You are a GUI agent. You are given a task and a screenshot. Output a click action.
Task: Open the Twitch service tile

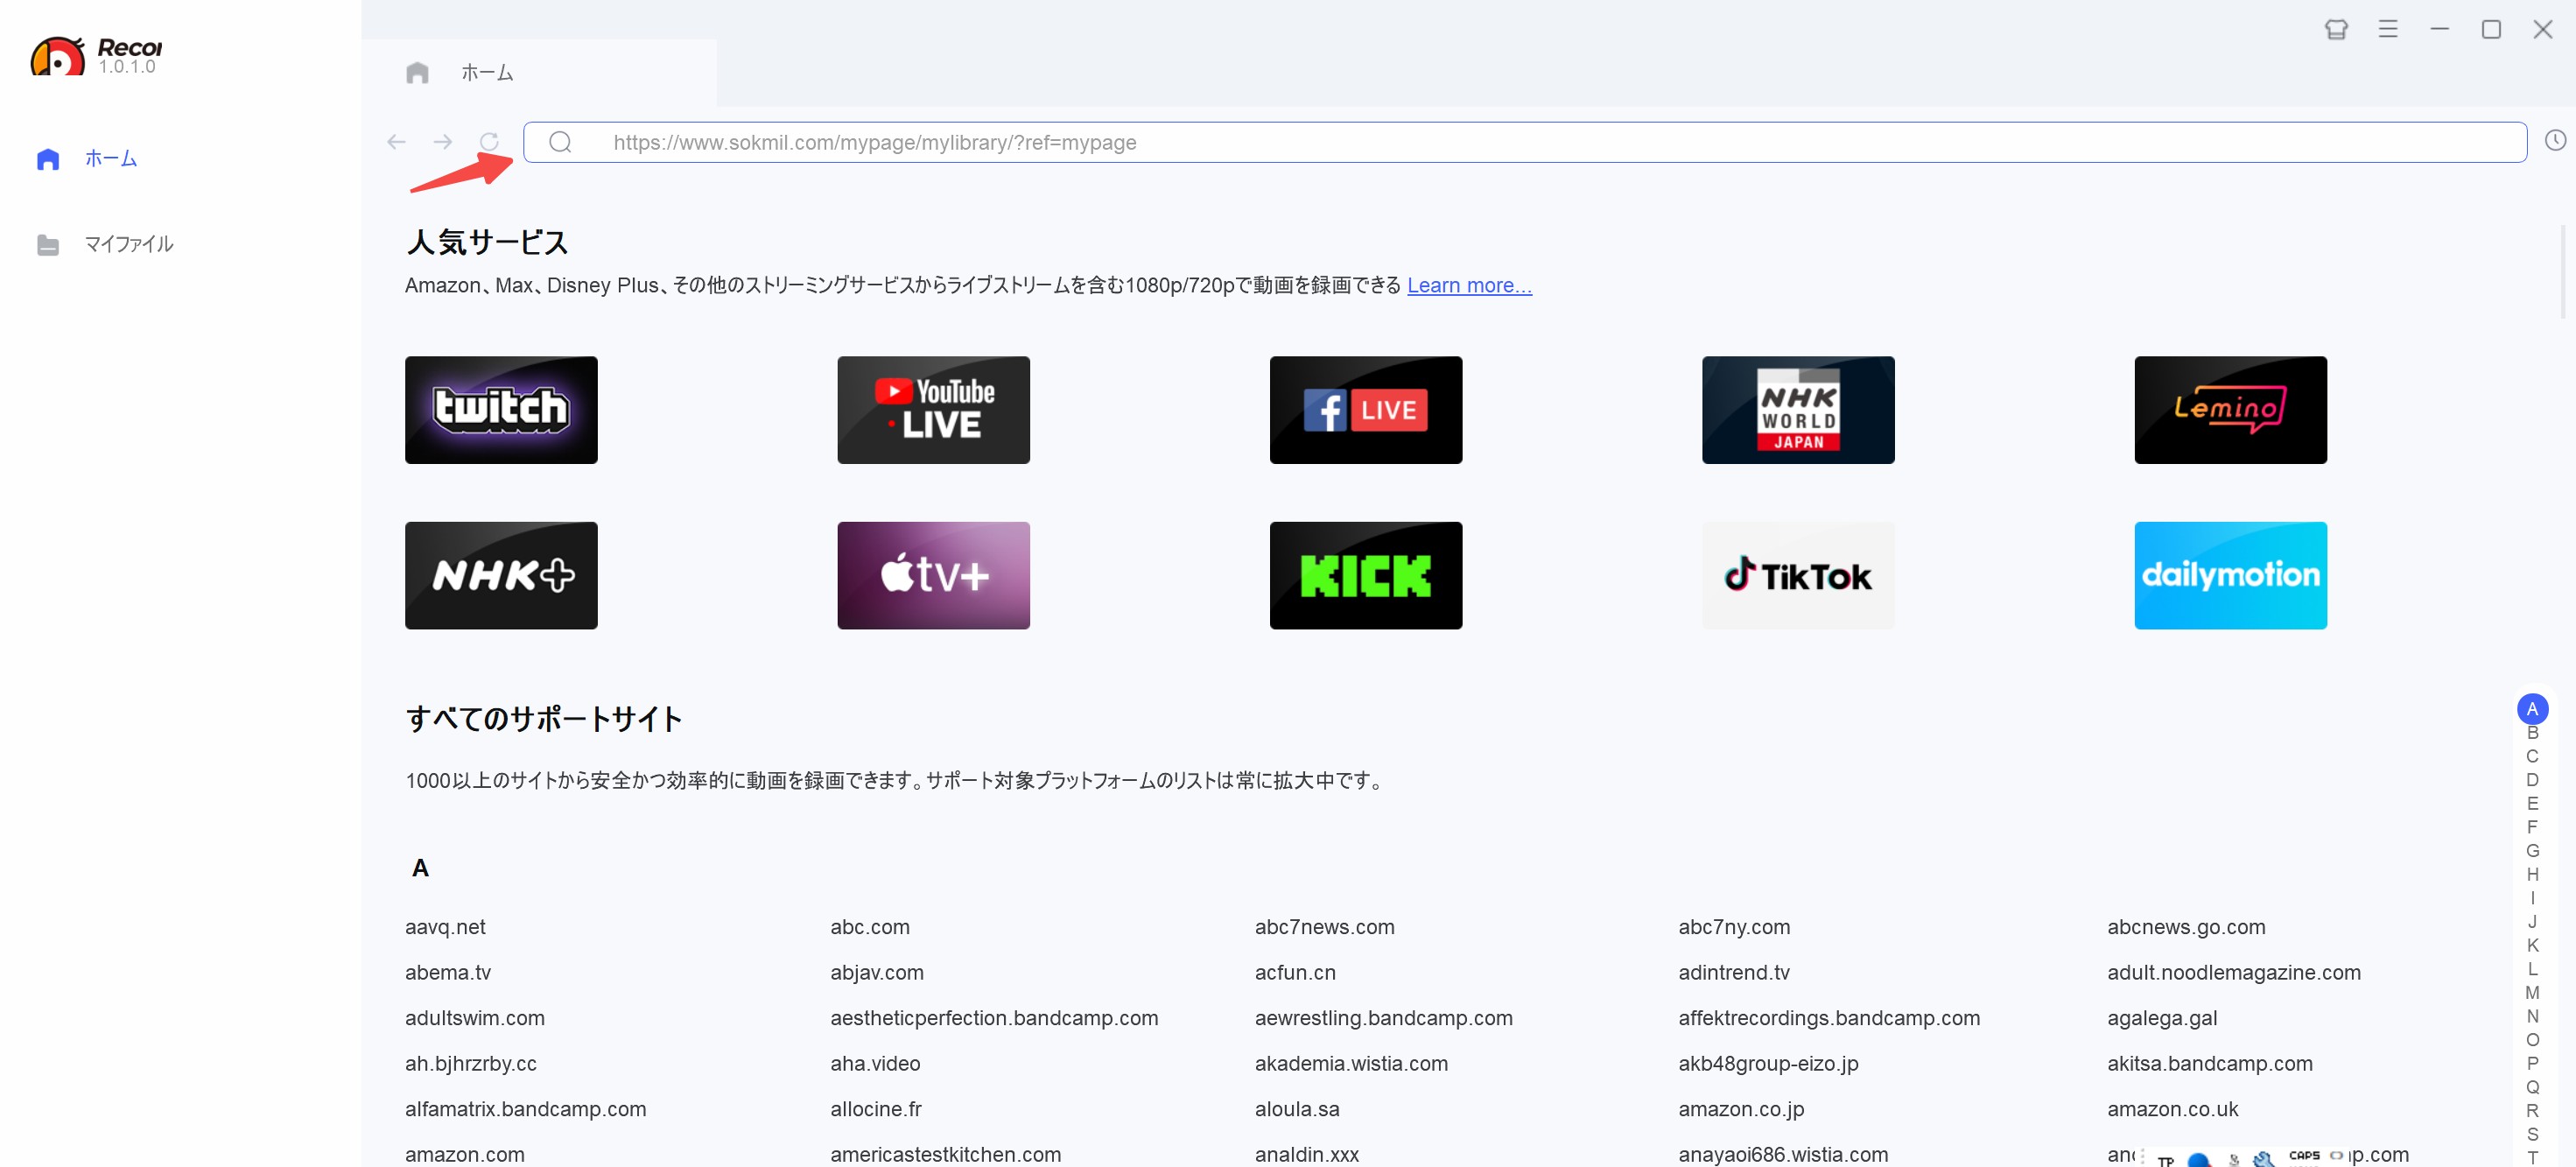pos(501,410)
